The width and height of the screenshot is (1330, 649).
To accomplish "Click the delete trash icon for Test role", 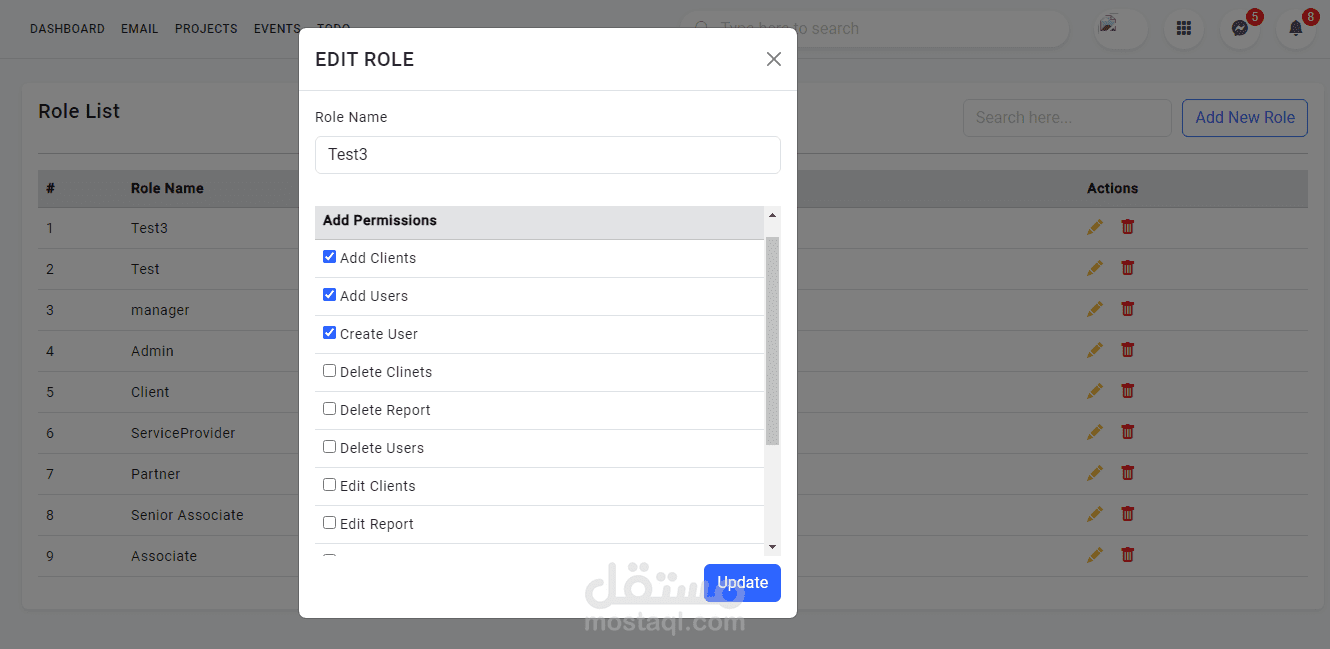I will click(x=1127, y=268).
